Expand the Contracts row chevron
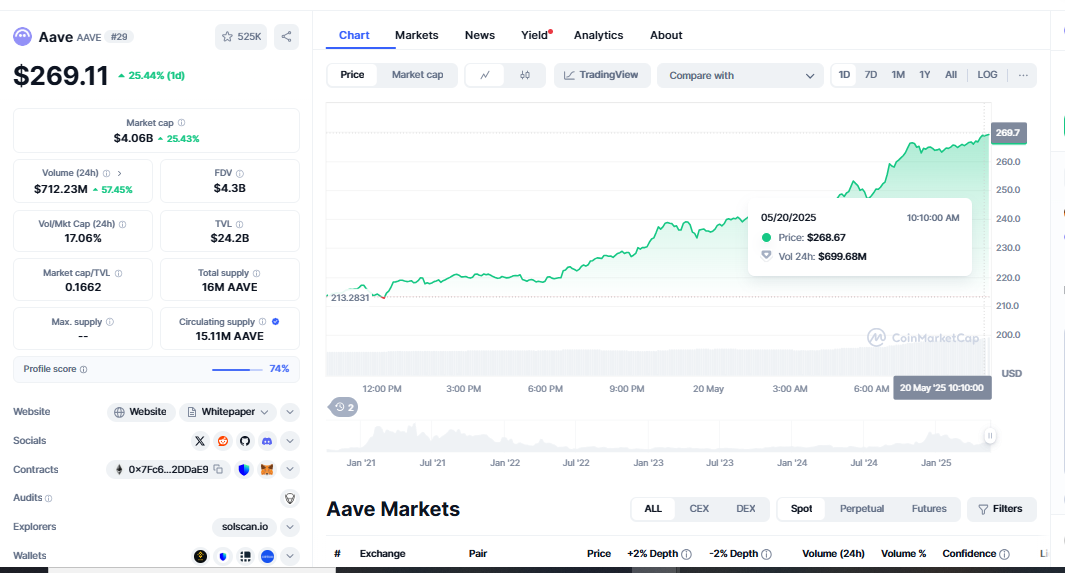The image size is (1065, 573). click(290, 470)
